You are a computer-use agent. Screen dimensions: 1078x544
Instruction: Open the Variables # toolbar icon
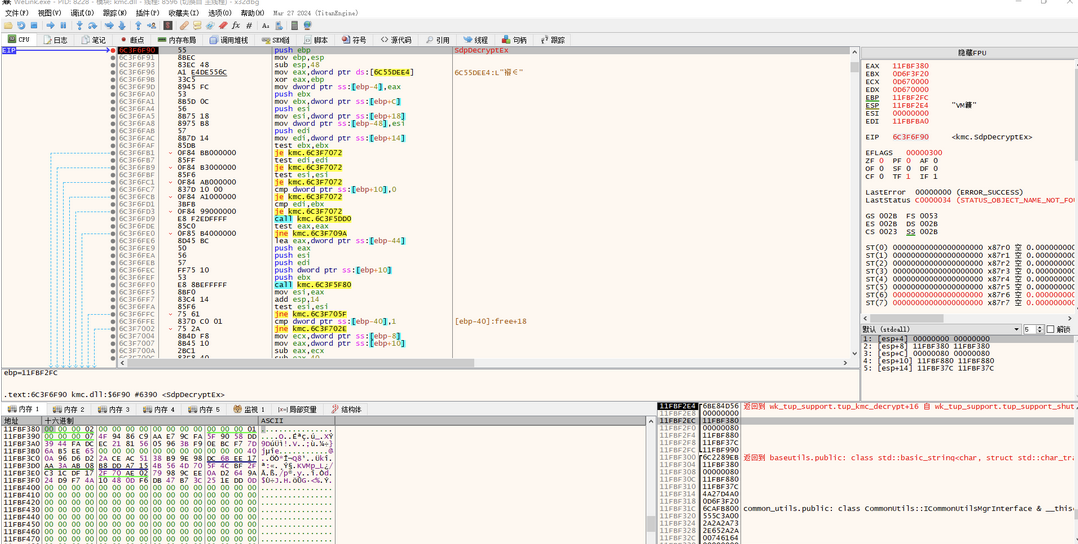(x=249, y=25)
